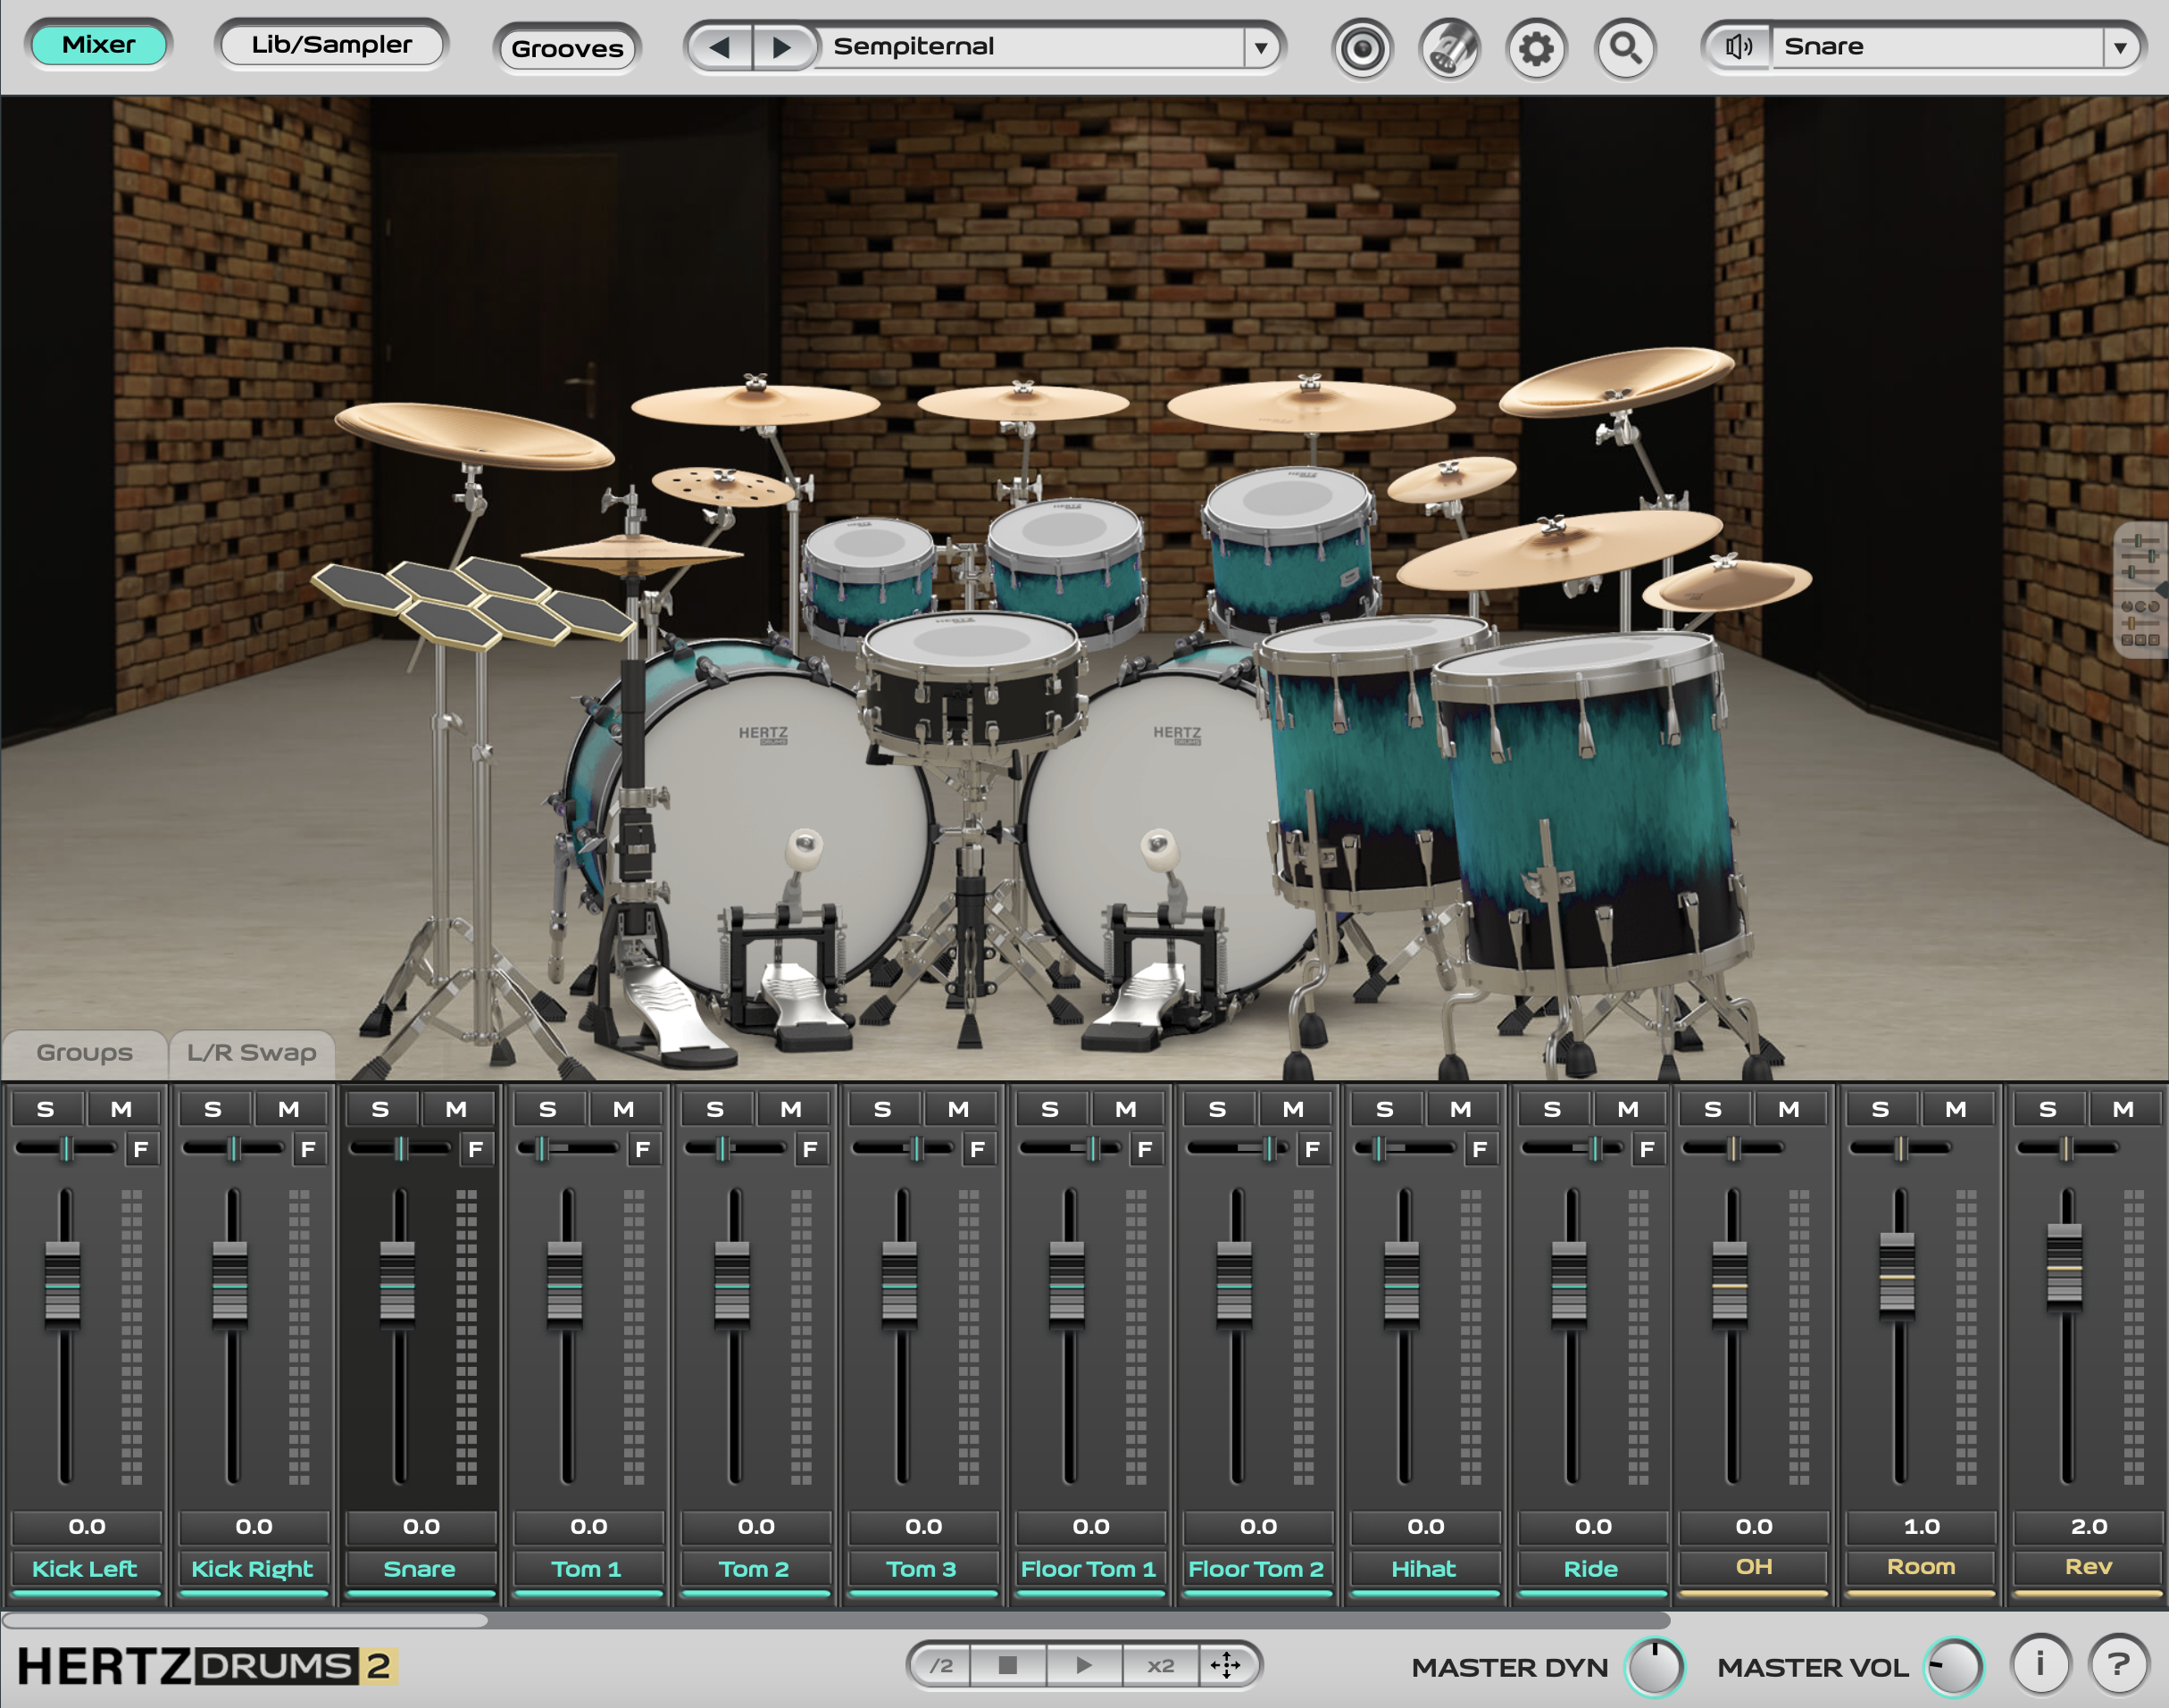Open the L/R Swap tab
The image size is (2169, 1708).
(x=251, y=1051)
